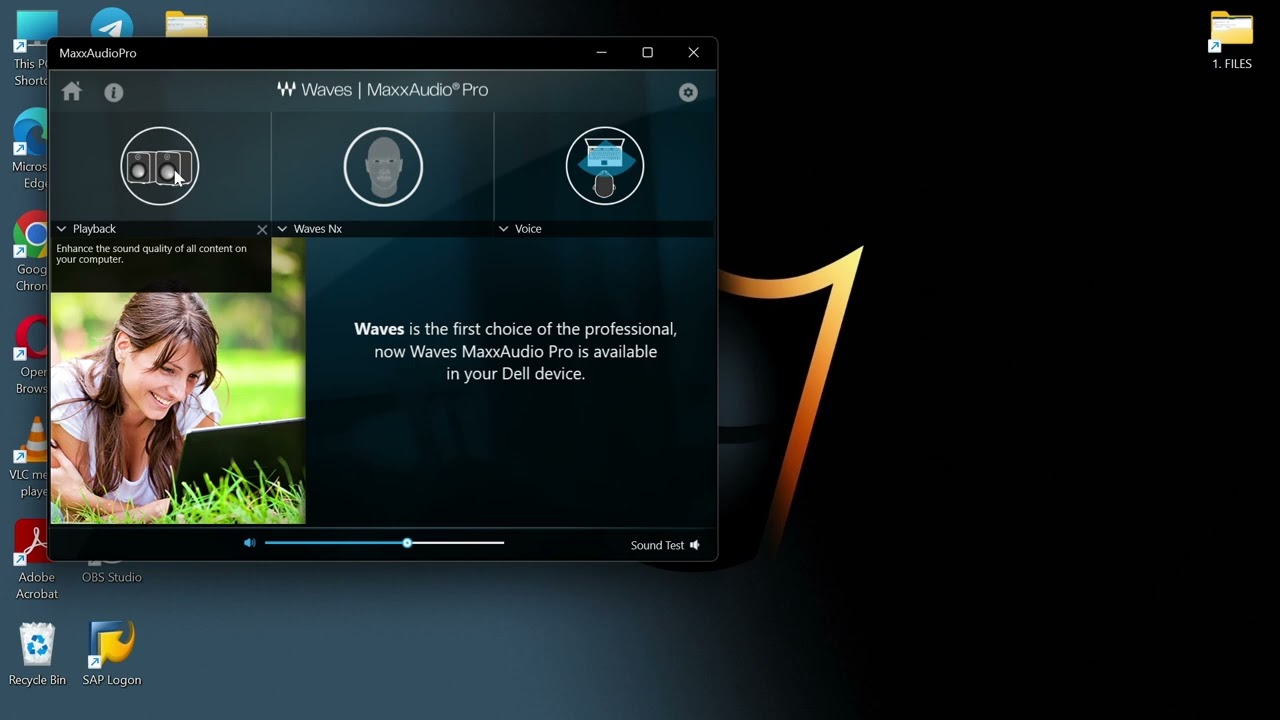Expand the Waves Nx chevron
The width and height of the screenshot is (1280, 720).
282,229
